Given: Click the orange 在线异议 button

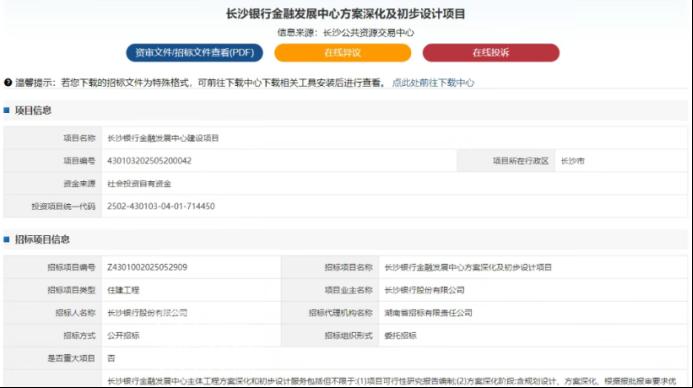Looking at the screenshot, I should 343,53.
